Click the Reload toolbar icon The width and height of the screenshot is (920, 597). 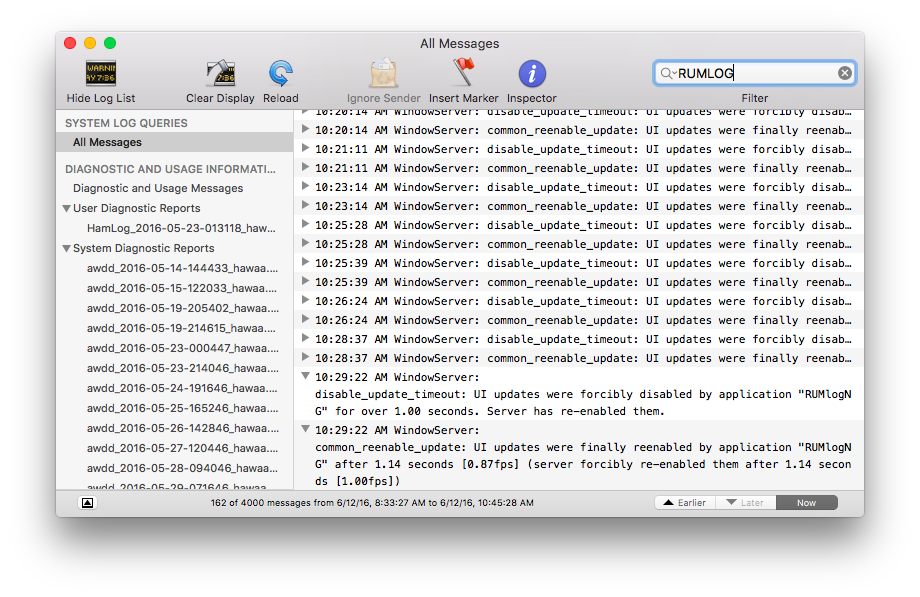pos(280,74)
